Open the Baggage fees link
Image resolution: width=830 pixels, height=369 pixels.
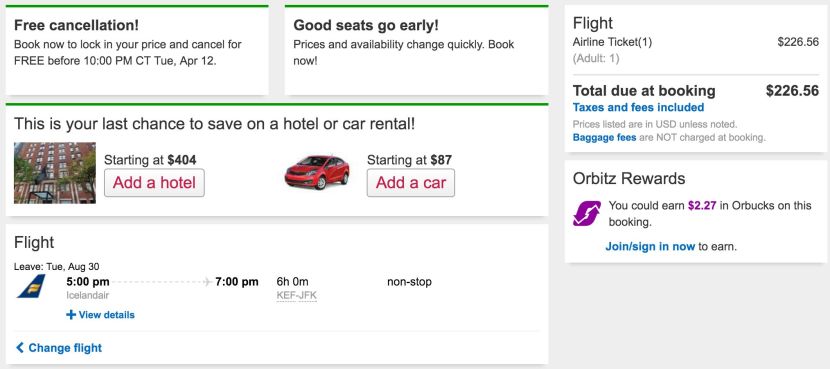coord(605,138)
